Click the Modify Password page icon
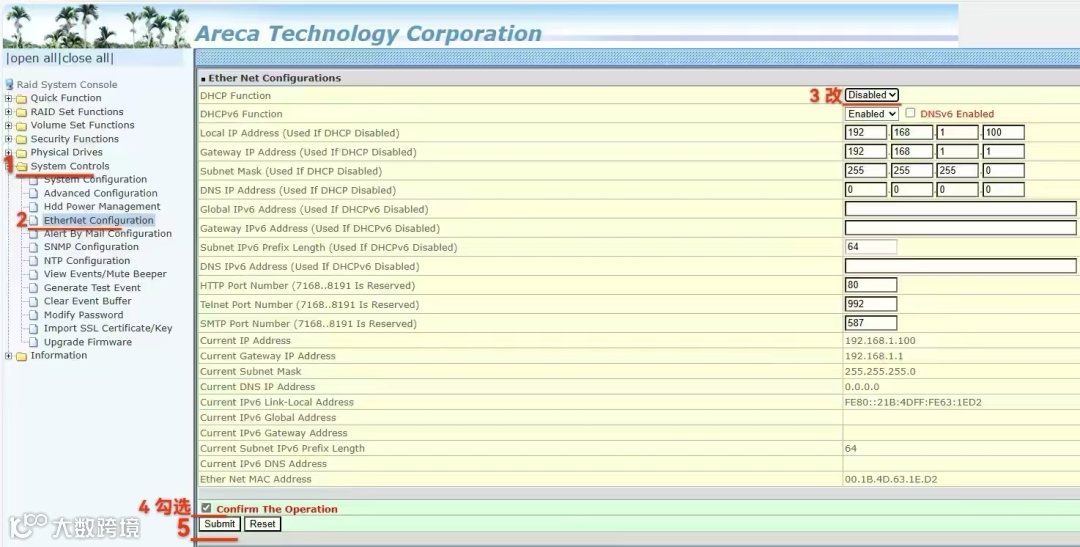Screen dimensions: 1080x547 pos(33,315)
